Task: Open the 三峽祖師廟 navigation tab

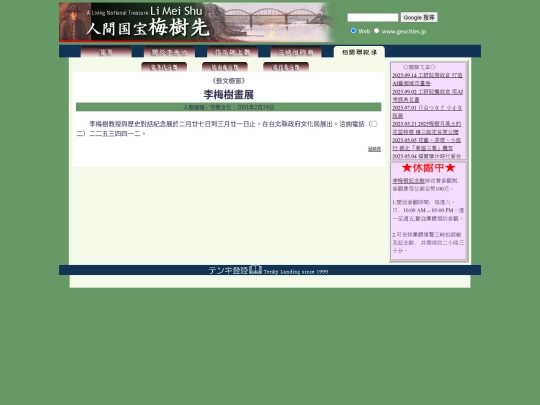Action: (295, 52)
